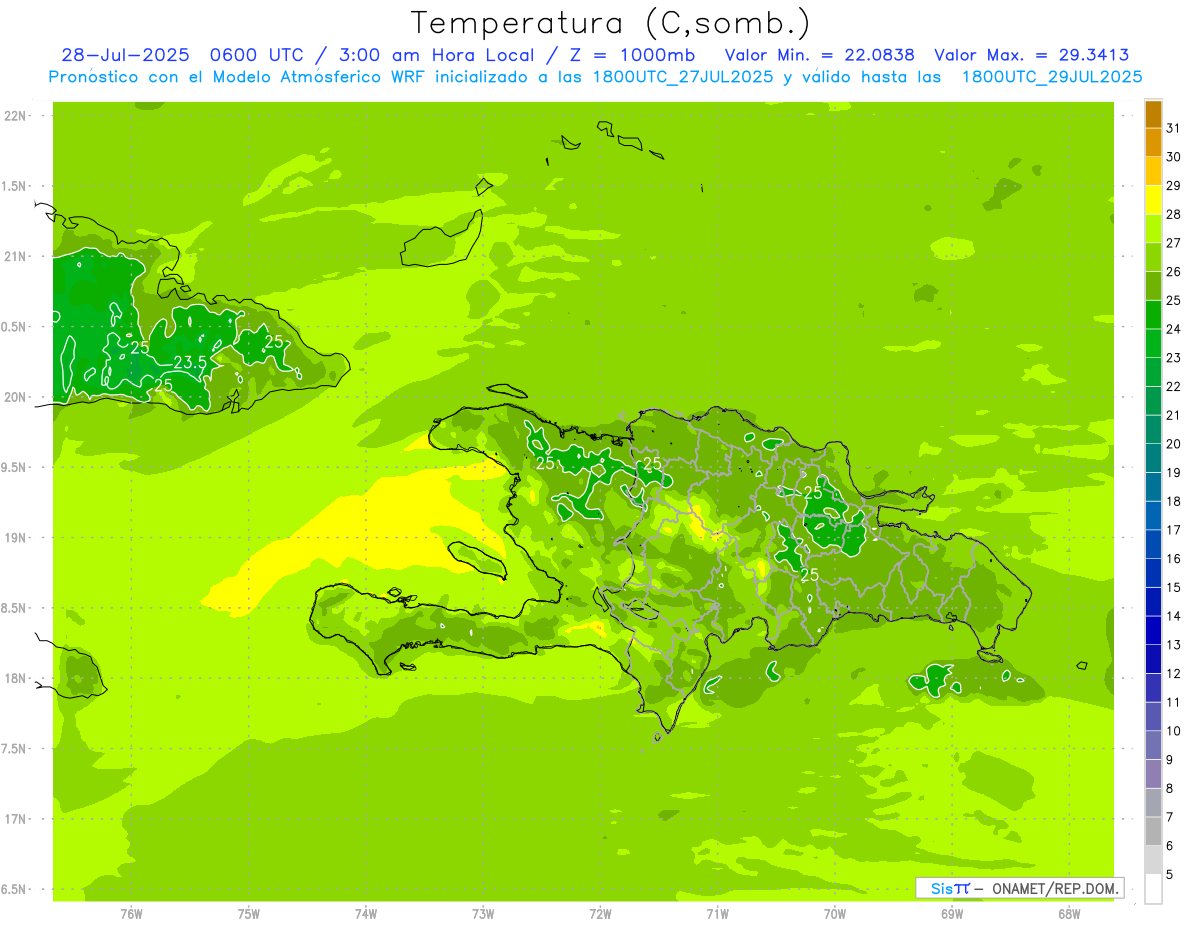Image resolution: width=1200 pixels, height=927 pixels.
Task: Select the "Valor Max. = 29.3413" value
Action: click(x=1031, y=55)
